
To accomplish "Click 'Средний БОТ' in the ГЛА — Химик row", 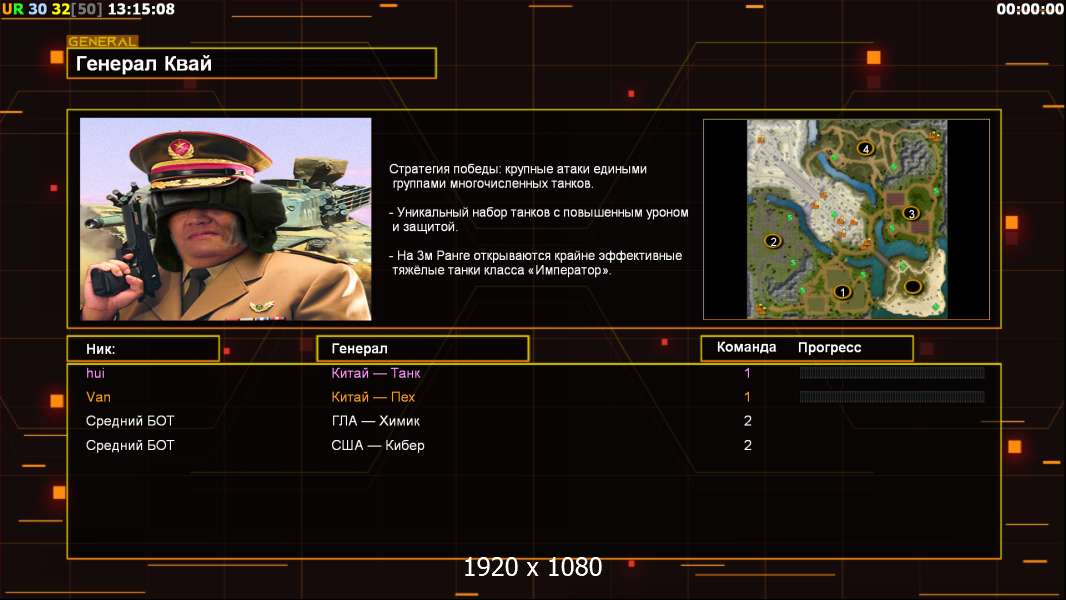I will pos(130,421).
